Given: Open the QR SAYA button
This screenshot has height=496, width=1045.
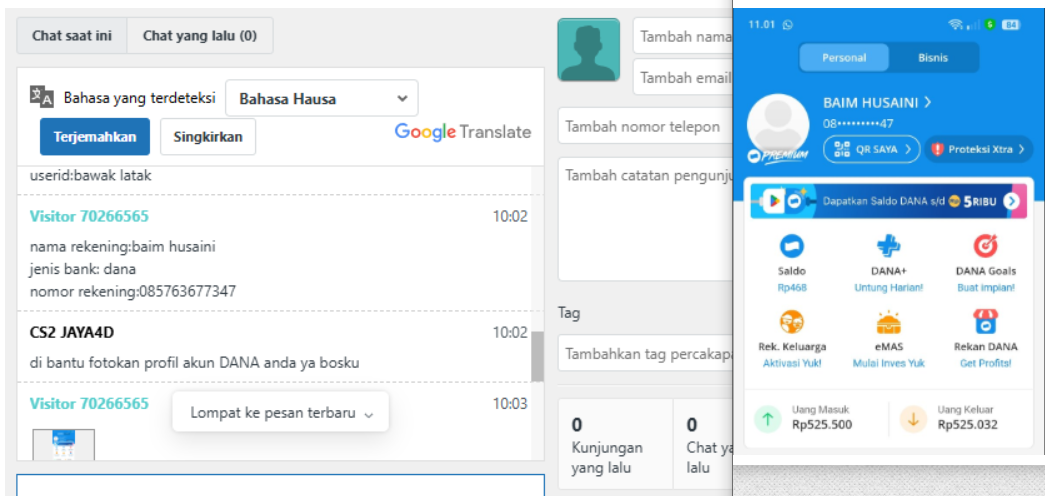Looking at the screenshot, I should point(872,149).
